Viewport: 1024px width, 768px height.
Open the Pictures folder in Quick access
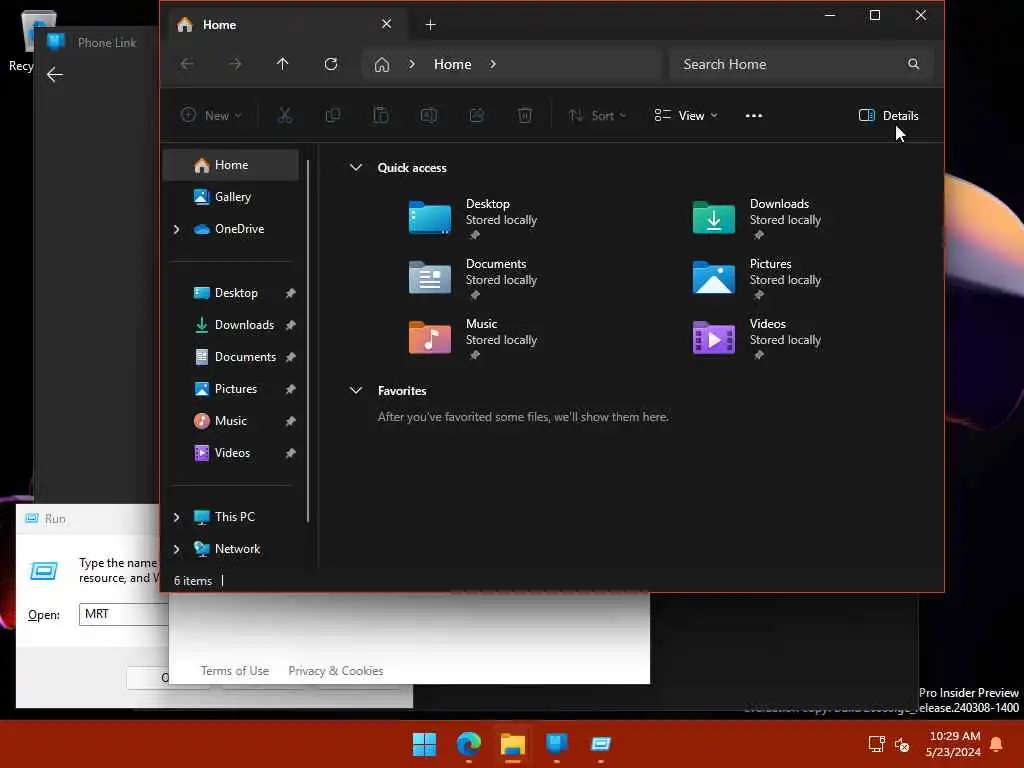click(756, 278)
